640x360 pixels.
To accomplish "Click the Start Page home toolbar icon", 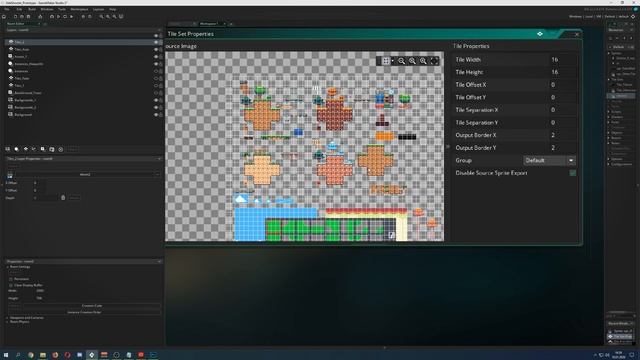I will (x=4, y=17).
